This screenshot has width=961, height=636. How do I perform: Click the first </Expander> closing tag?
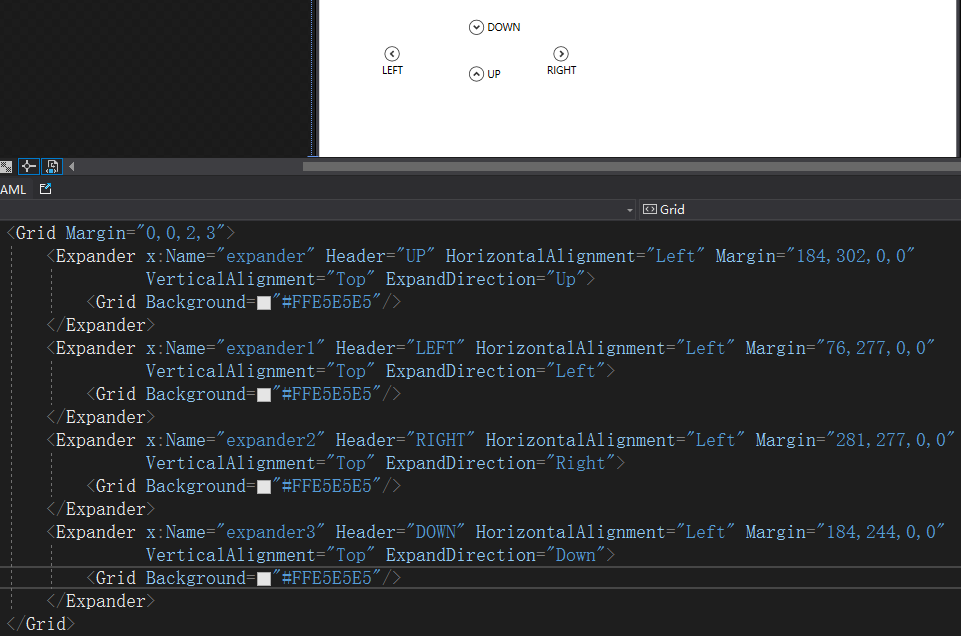coord(101,325)
